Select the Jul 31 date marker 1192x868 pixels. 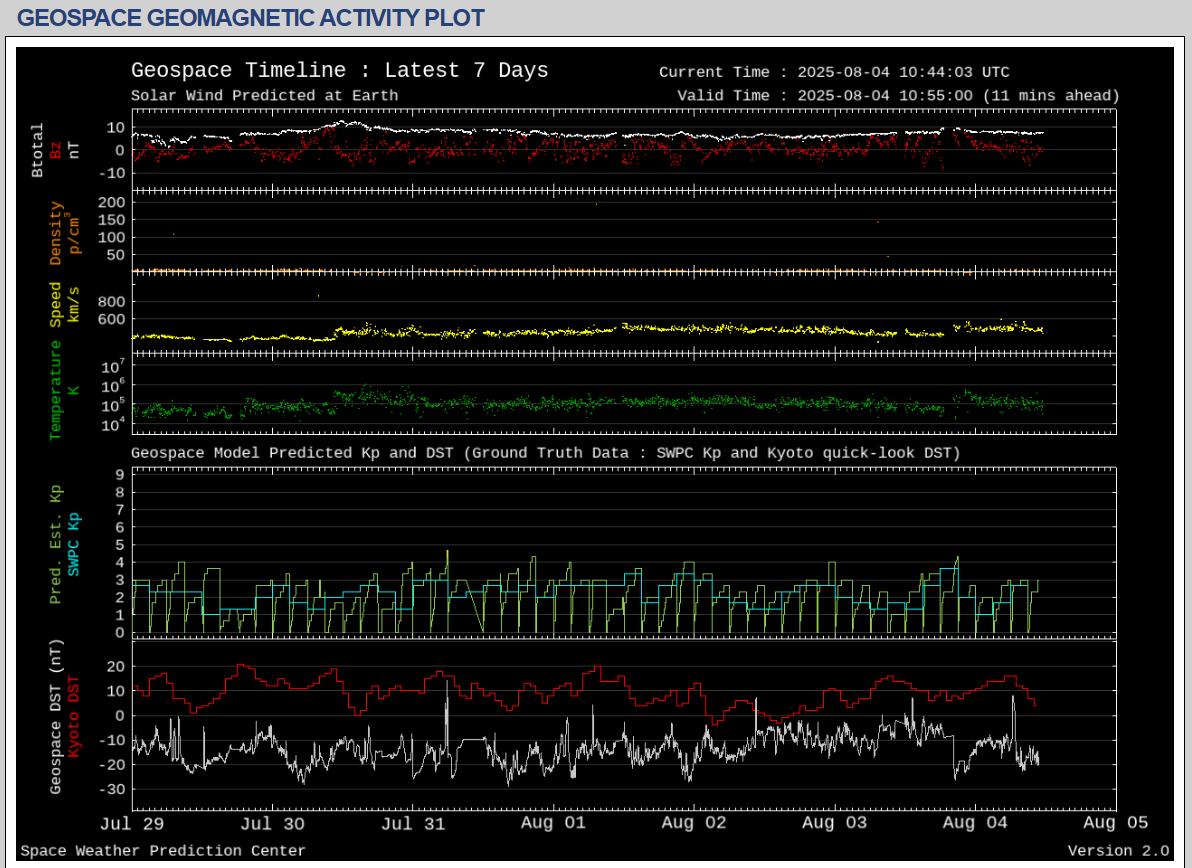(413, 823)
